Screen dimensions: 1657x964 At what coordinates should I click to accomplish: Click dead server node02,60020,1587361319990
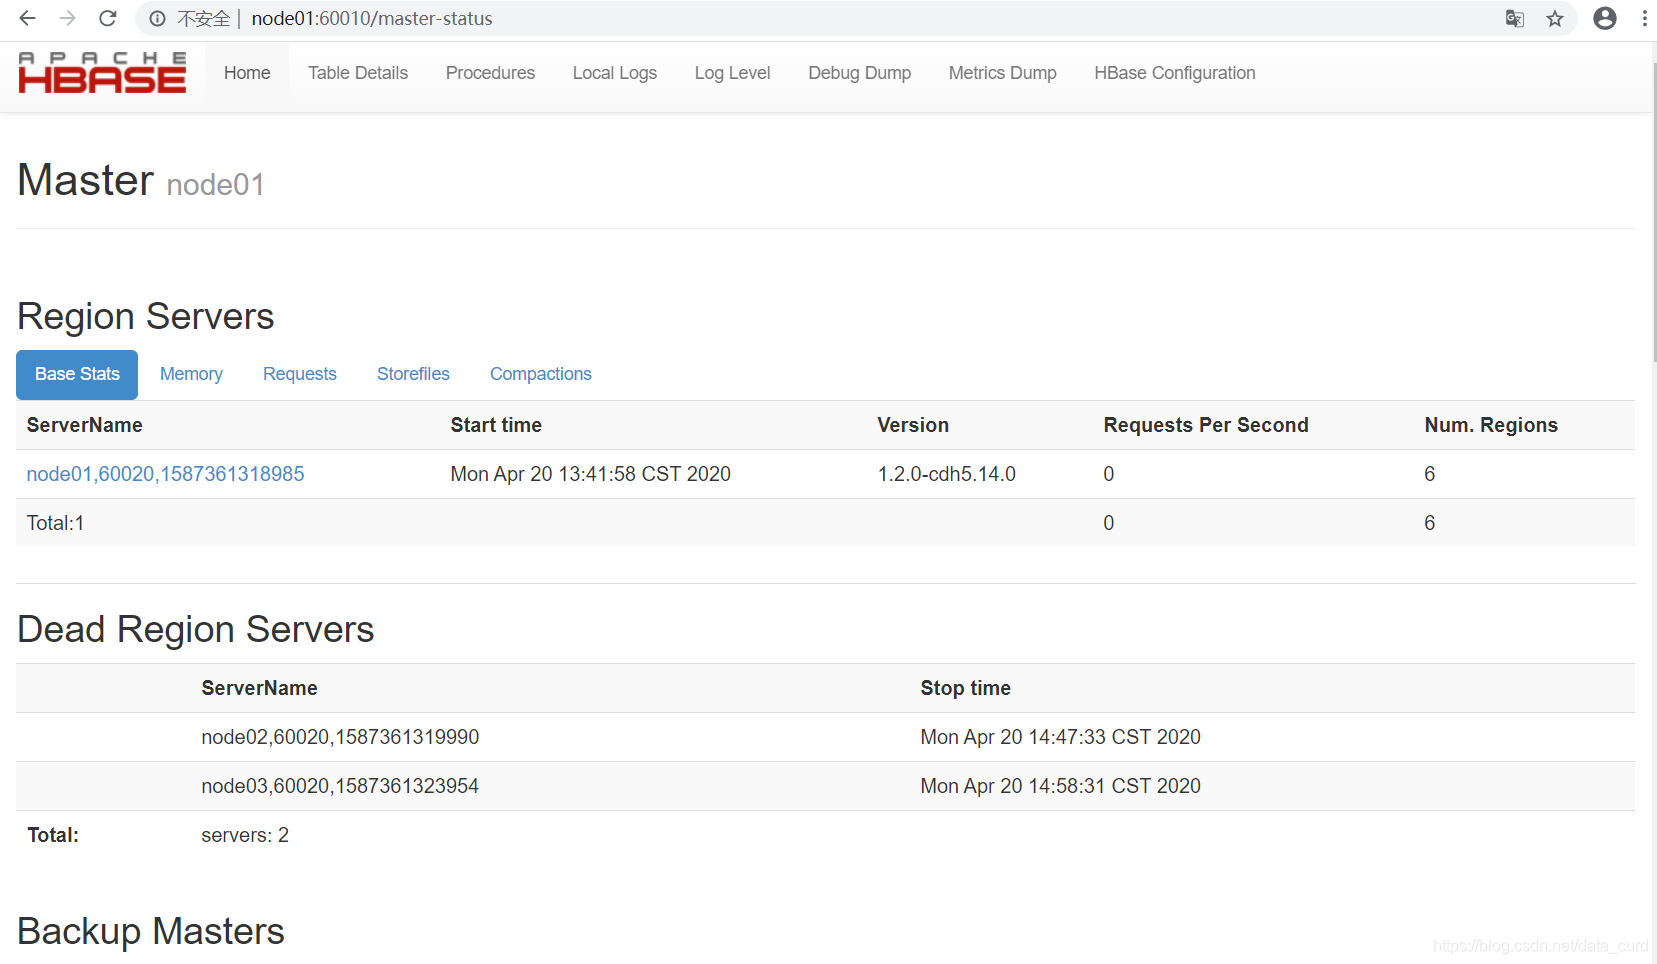pos(340,737)
